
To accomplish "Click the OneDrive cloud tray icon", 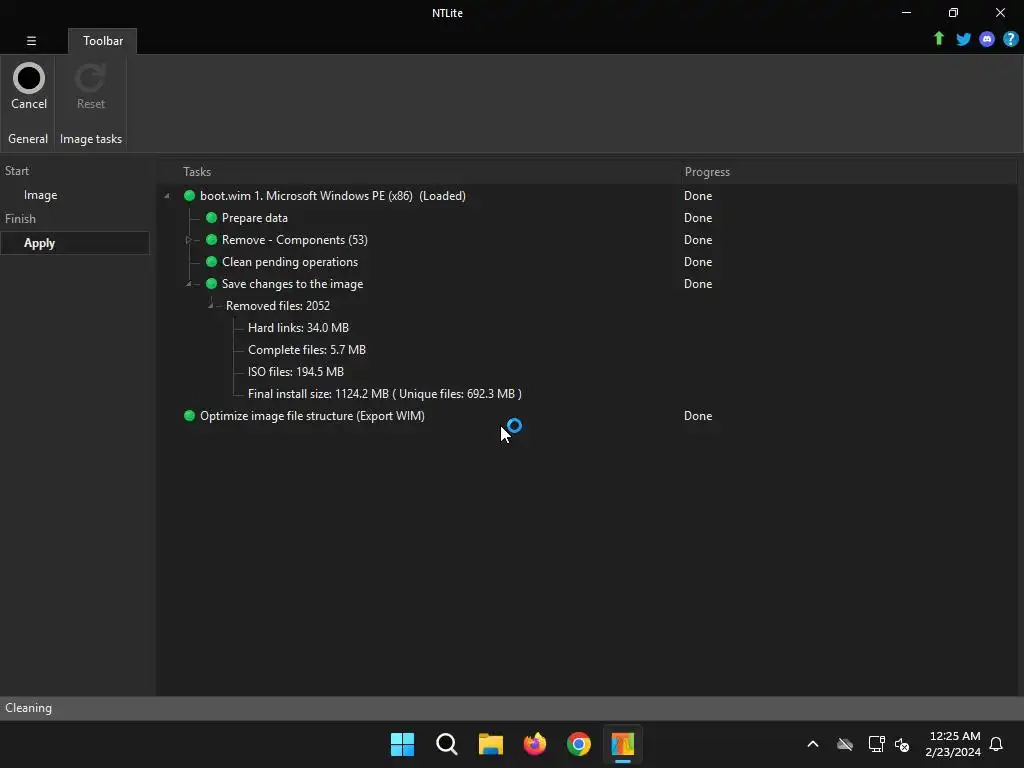I will pos(845,744).
